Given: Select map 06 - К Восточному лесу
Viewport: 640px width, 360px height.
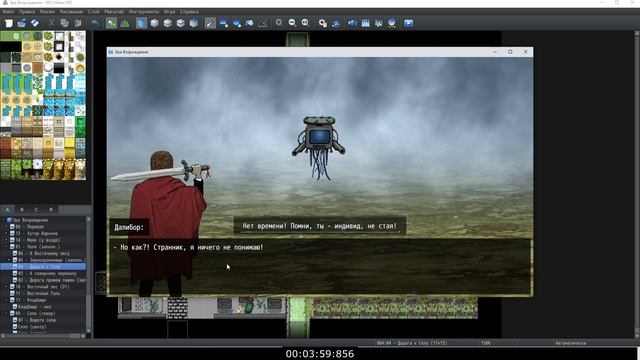Looking at the screenshot, I should click(44, 253).
